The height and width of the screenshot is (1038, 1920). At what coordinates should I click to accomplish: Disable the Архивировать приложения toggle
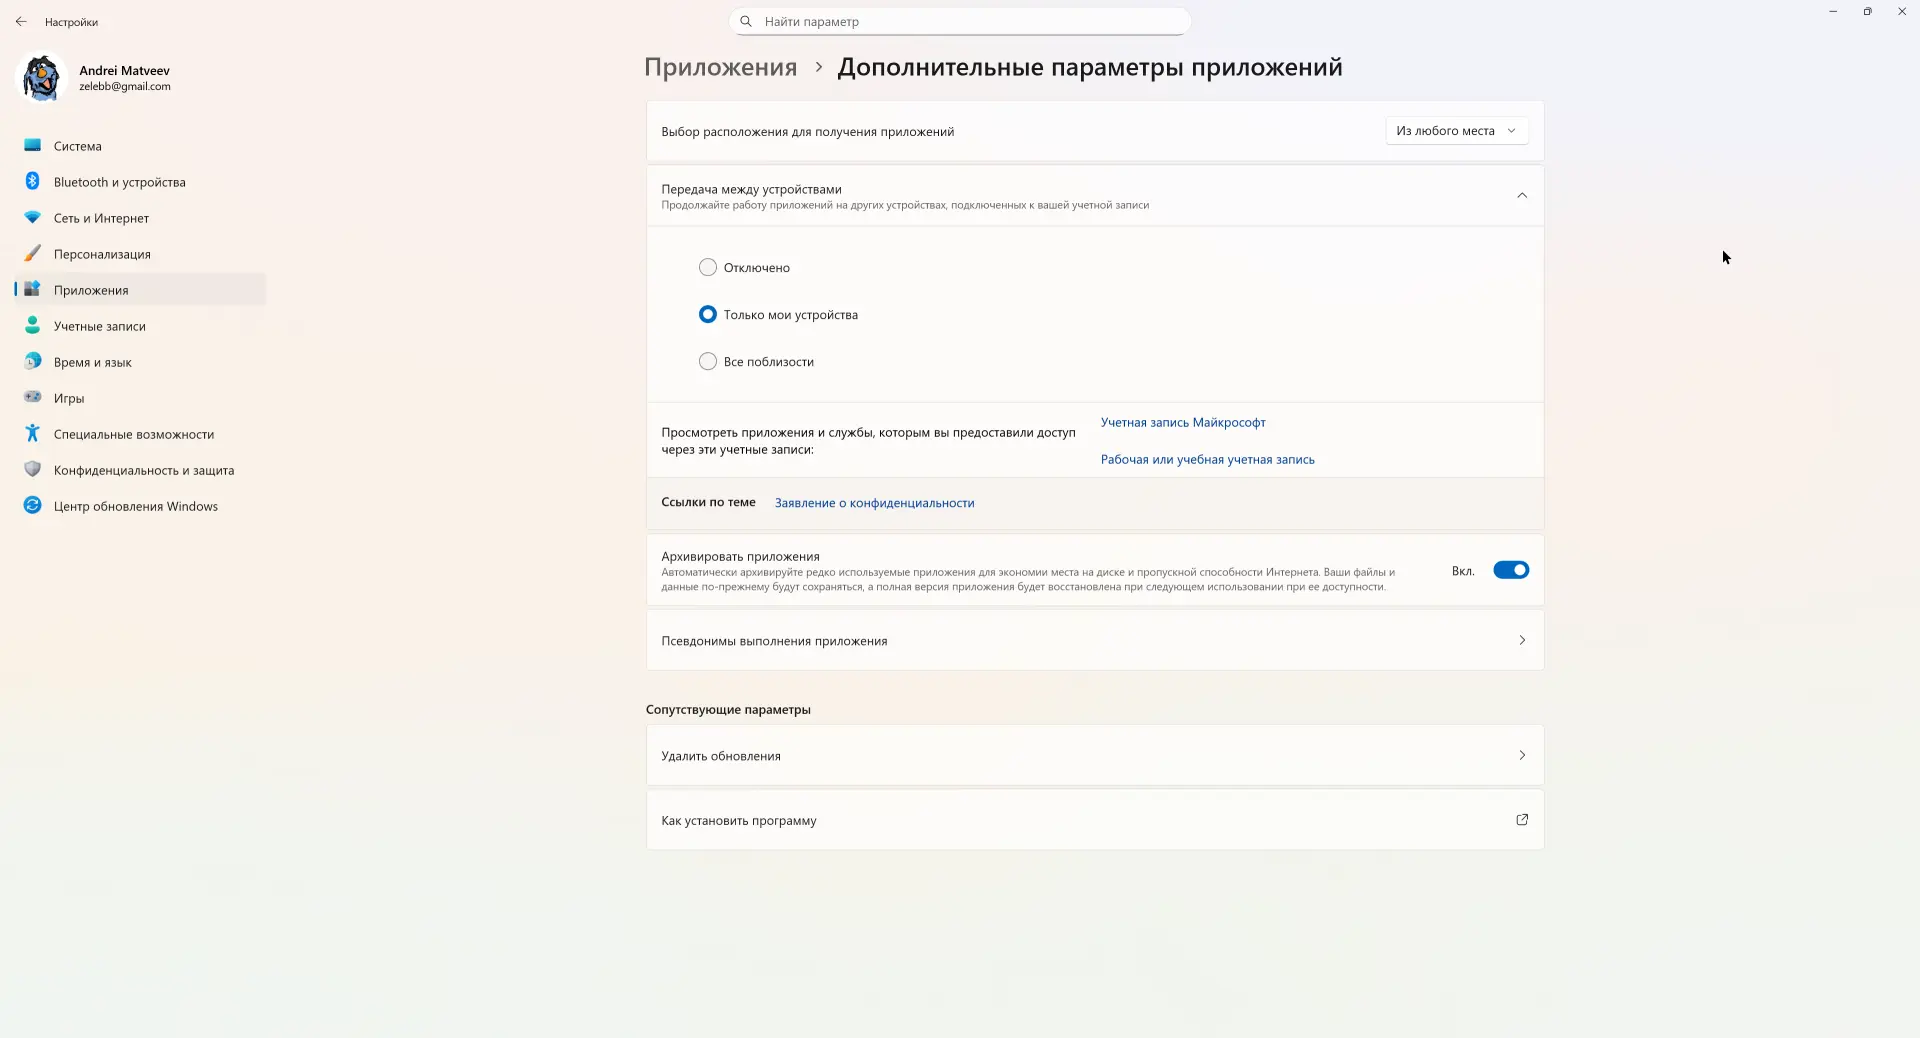(1511, 570)
